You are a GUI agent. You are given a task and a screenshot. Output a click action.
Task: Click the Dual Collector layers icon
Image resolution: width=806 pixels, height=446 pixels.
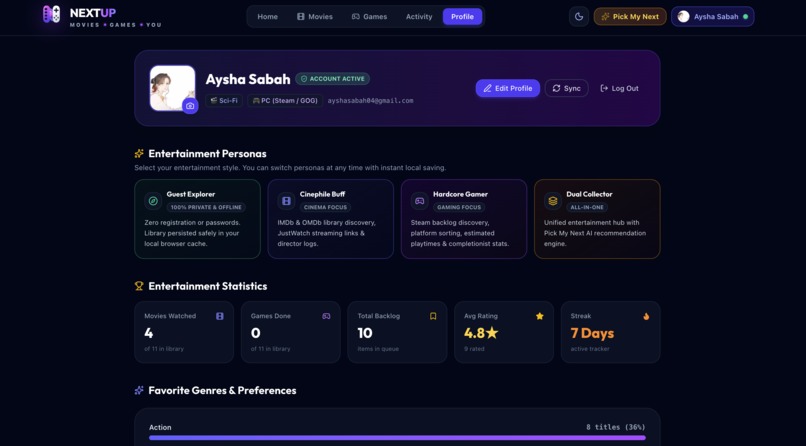pyautogui.click(x=553, y=201)
